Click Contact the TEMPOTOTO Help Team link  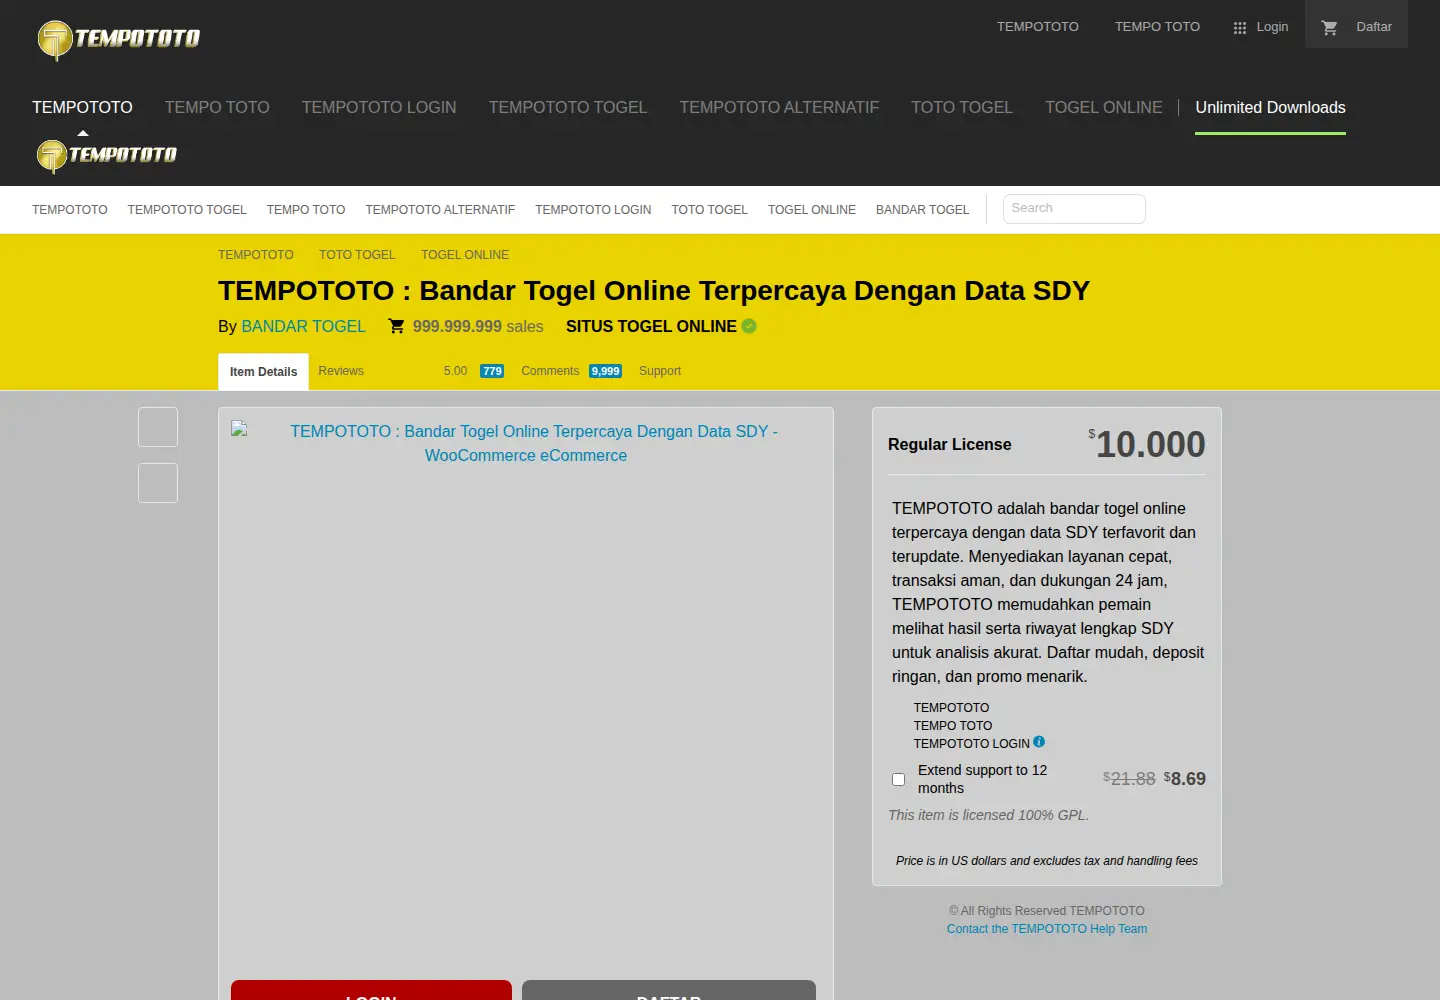1047,929
